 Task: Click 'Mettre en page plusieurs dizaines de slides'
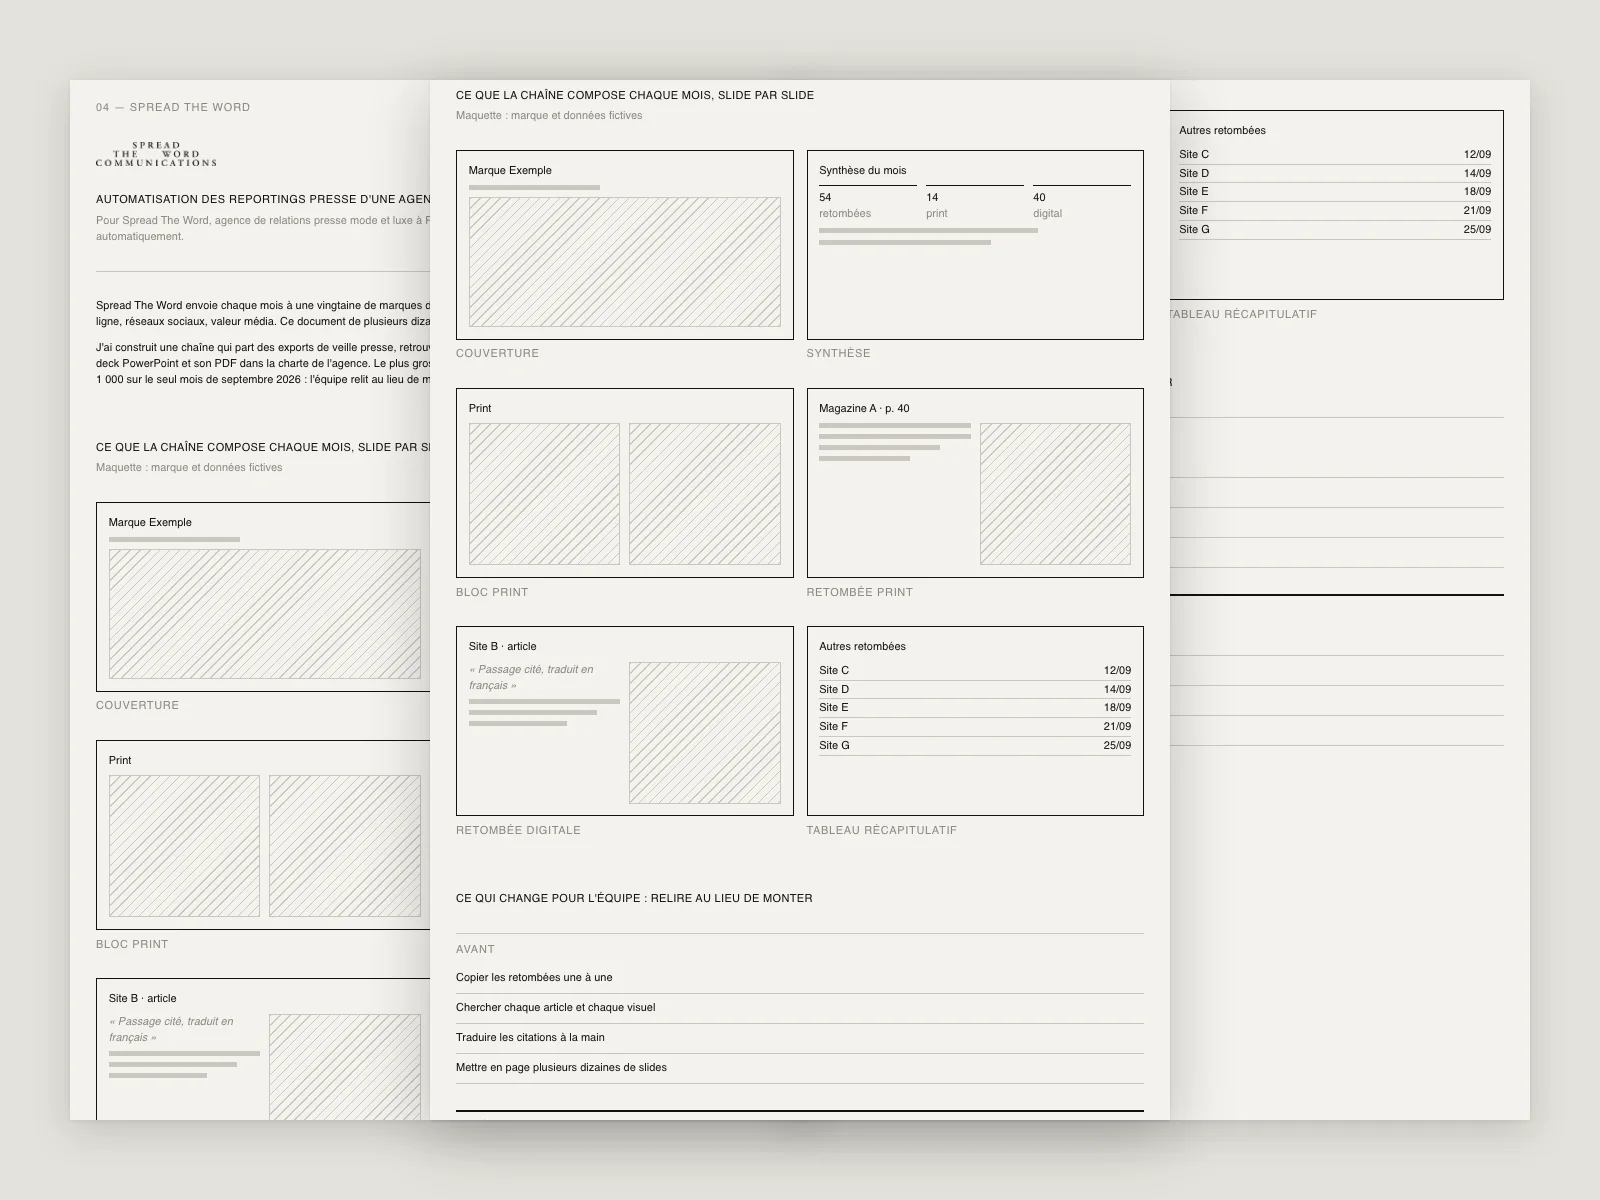[x=561, y=1067]
